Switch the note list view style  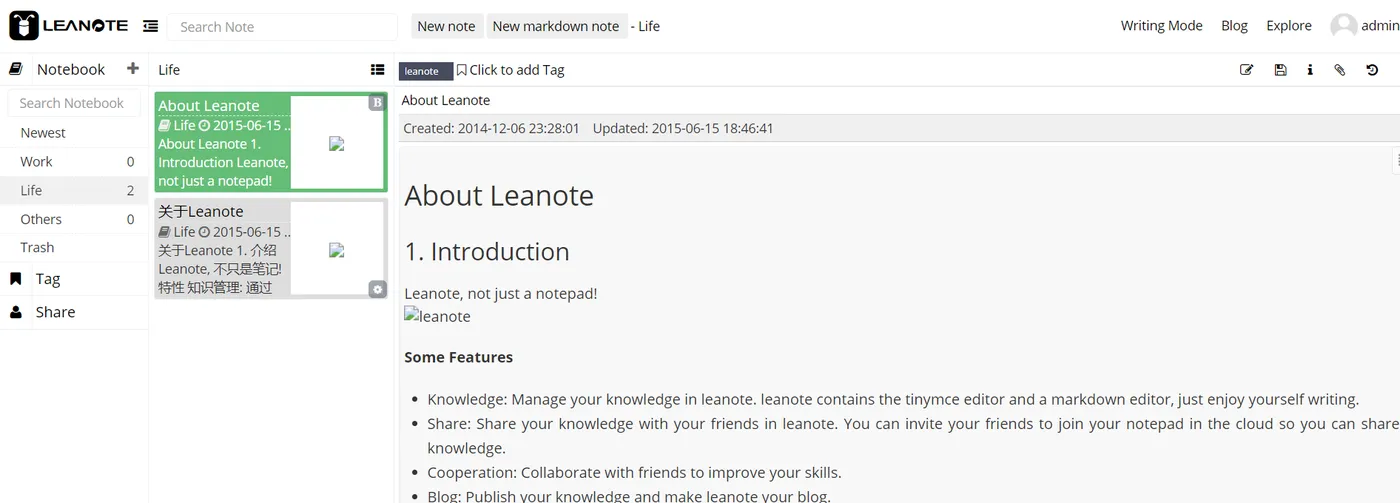[x=377, y=70]
